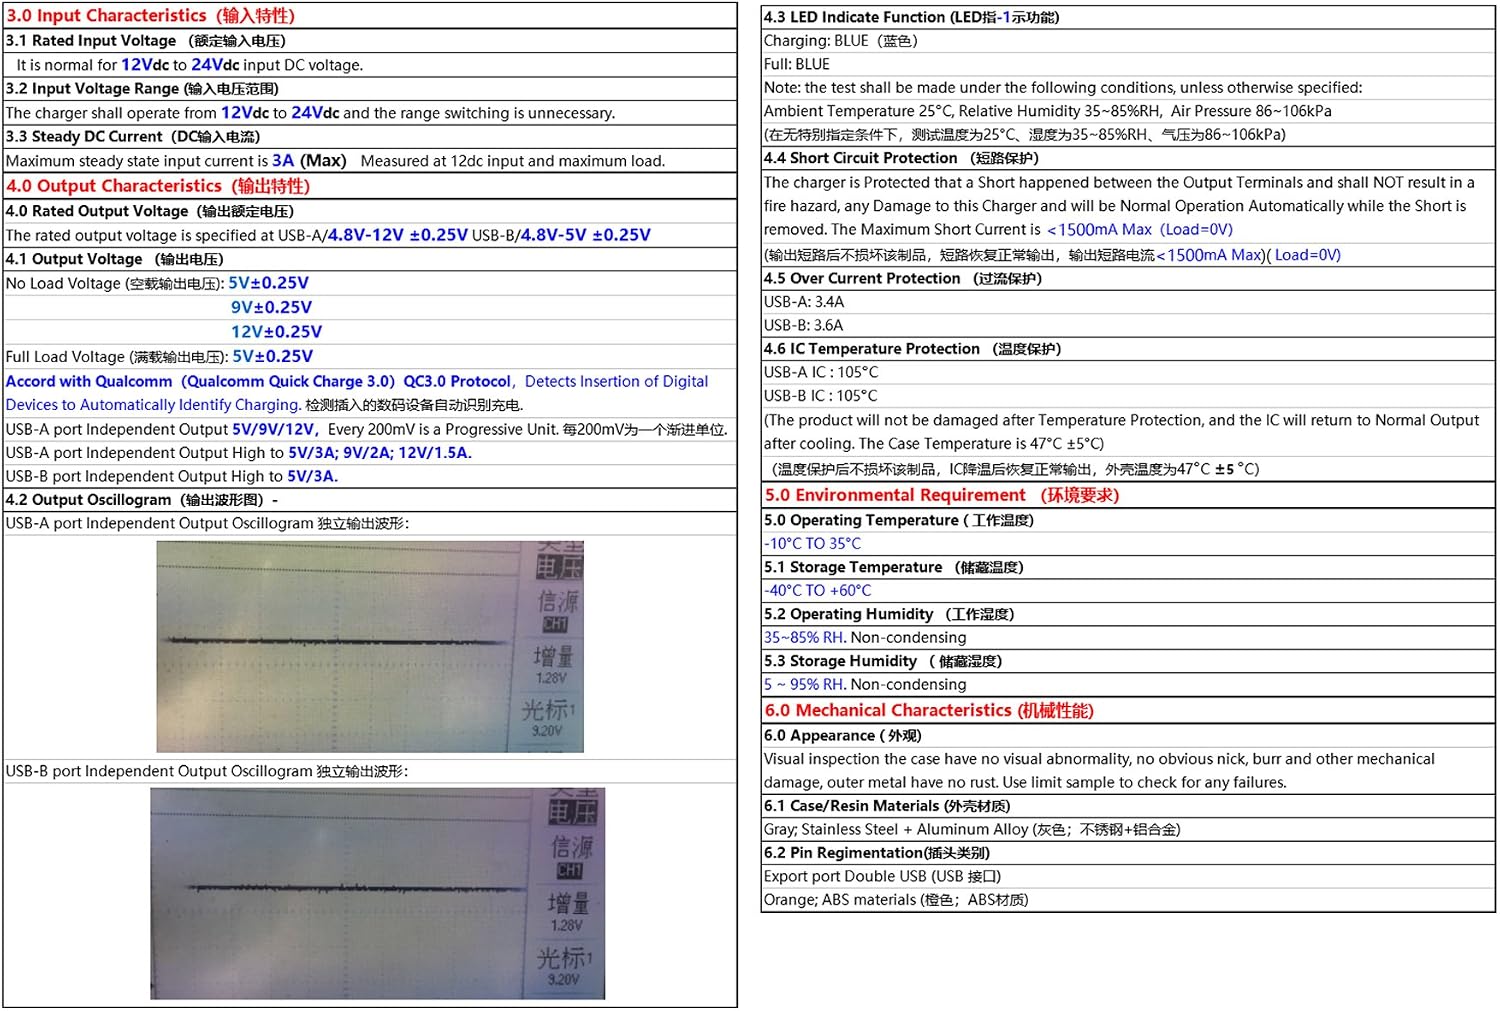This screenshot has width=1500, height=1011.
Task: Select the '3.1 Rated Input Voltage' heading
Action: click(146, 41)
